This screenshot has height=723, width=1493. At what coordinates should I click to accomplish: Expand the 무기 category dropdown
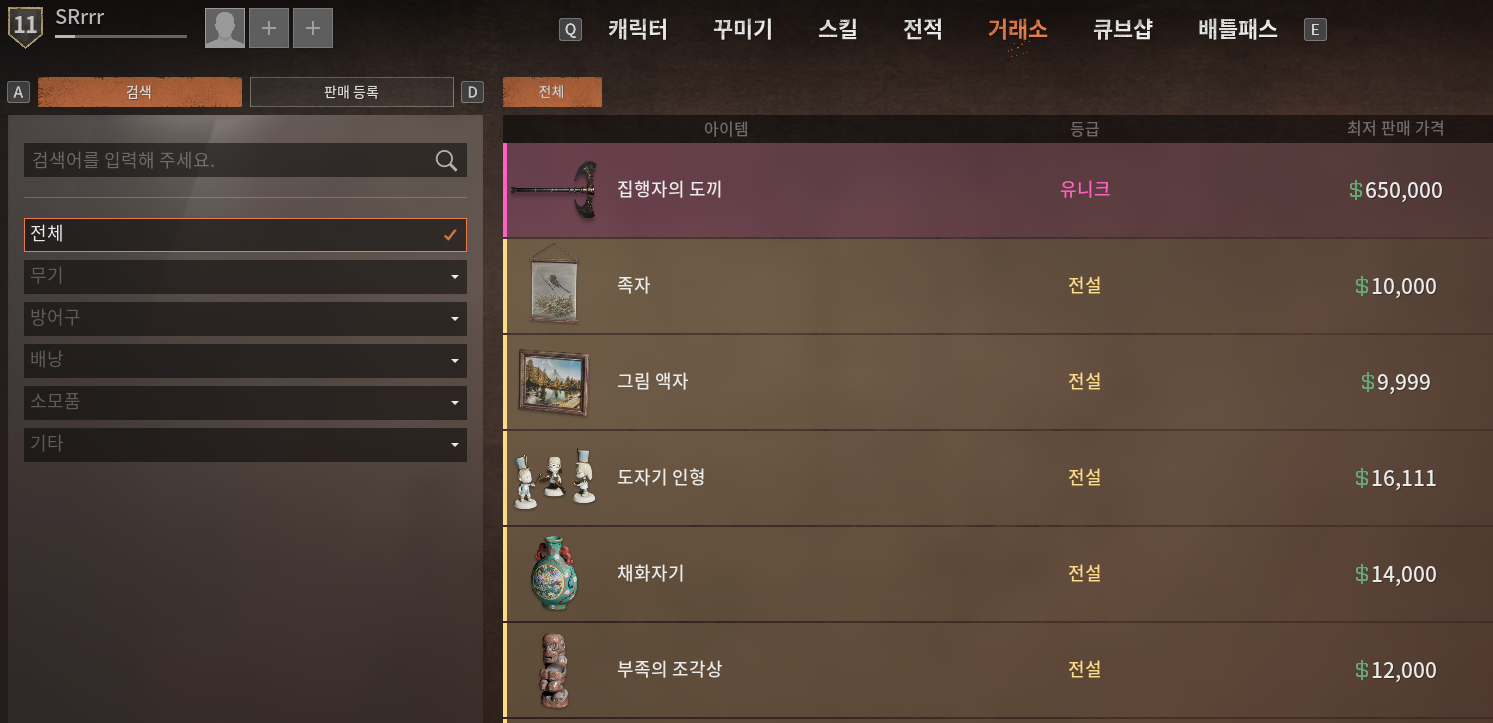(245, 277)
